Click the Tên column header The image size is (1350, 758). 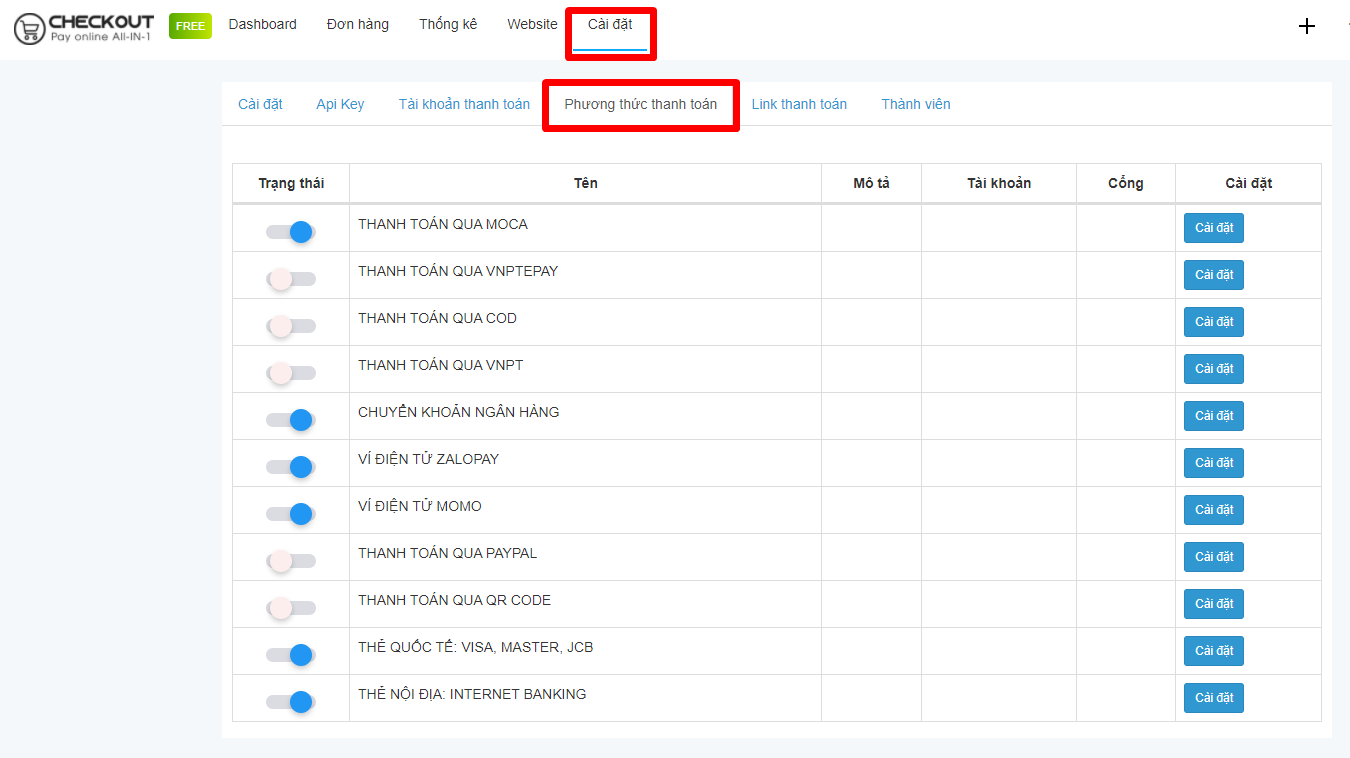point(586,183)
